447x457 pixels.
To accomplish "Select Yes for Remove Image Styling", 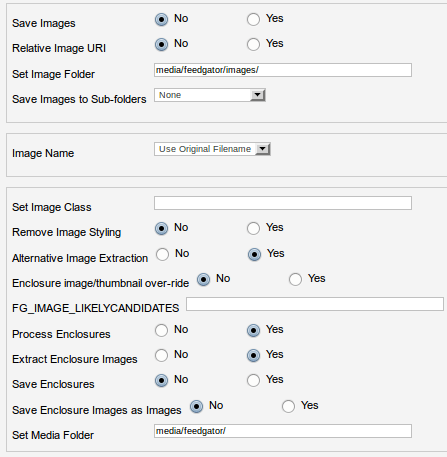I will coord(253,228).
